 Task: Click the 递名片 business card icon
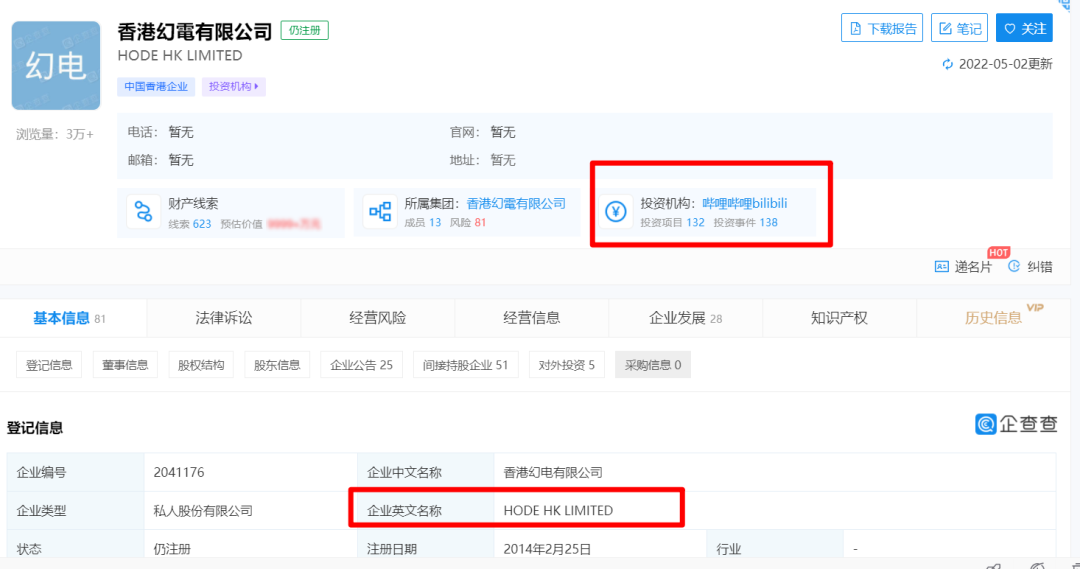tap(941, 267)
